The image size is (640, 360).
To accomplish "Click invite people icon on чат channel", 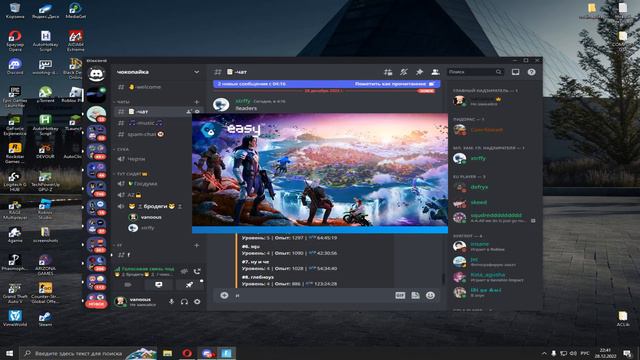I will click(x=189, y=111).
